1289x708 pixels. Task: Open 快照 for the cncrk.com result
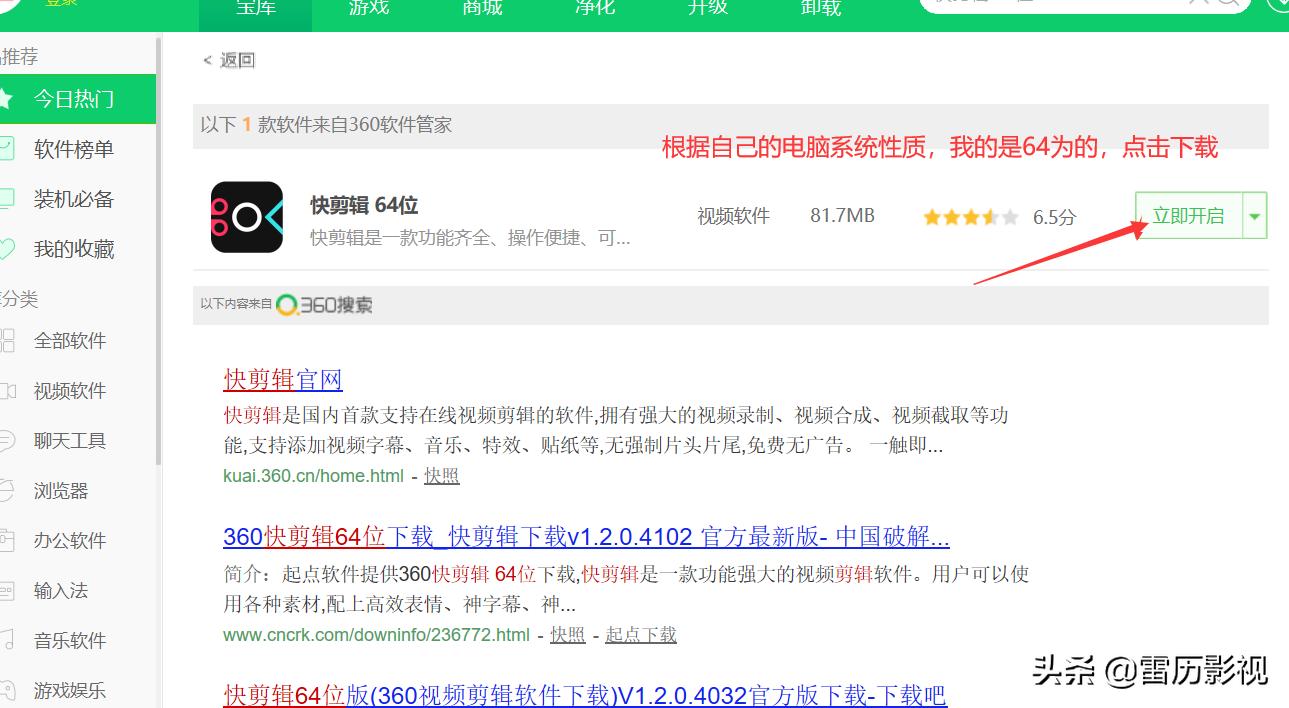pos(568,635)
